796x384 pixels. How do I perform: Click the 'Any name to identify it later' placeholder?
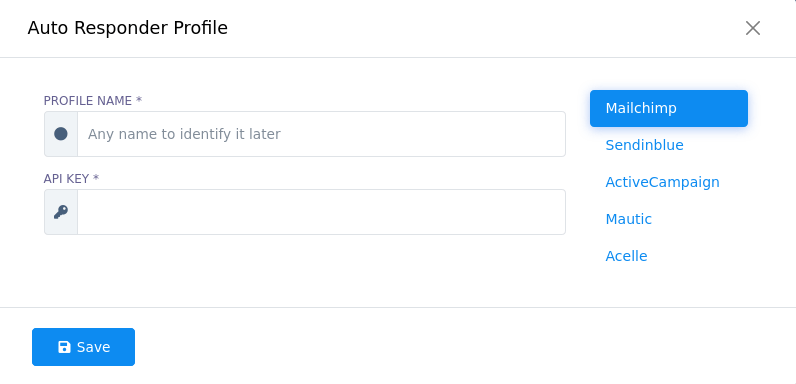point(184,134)
